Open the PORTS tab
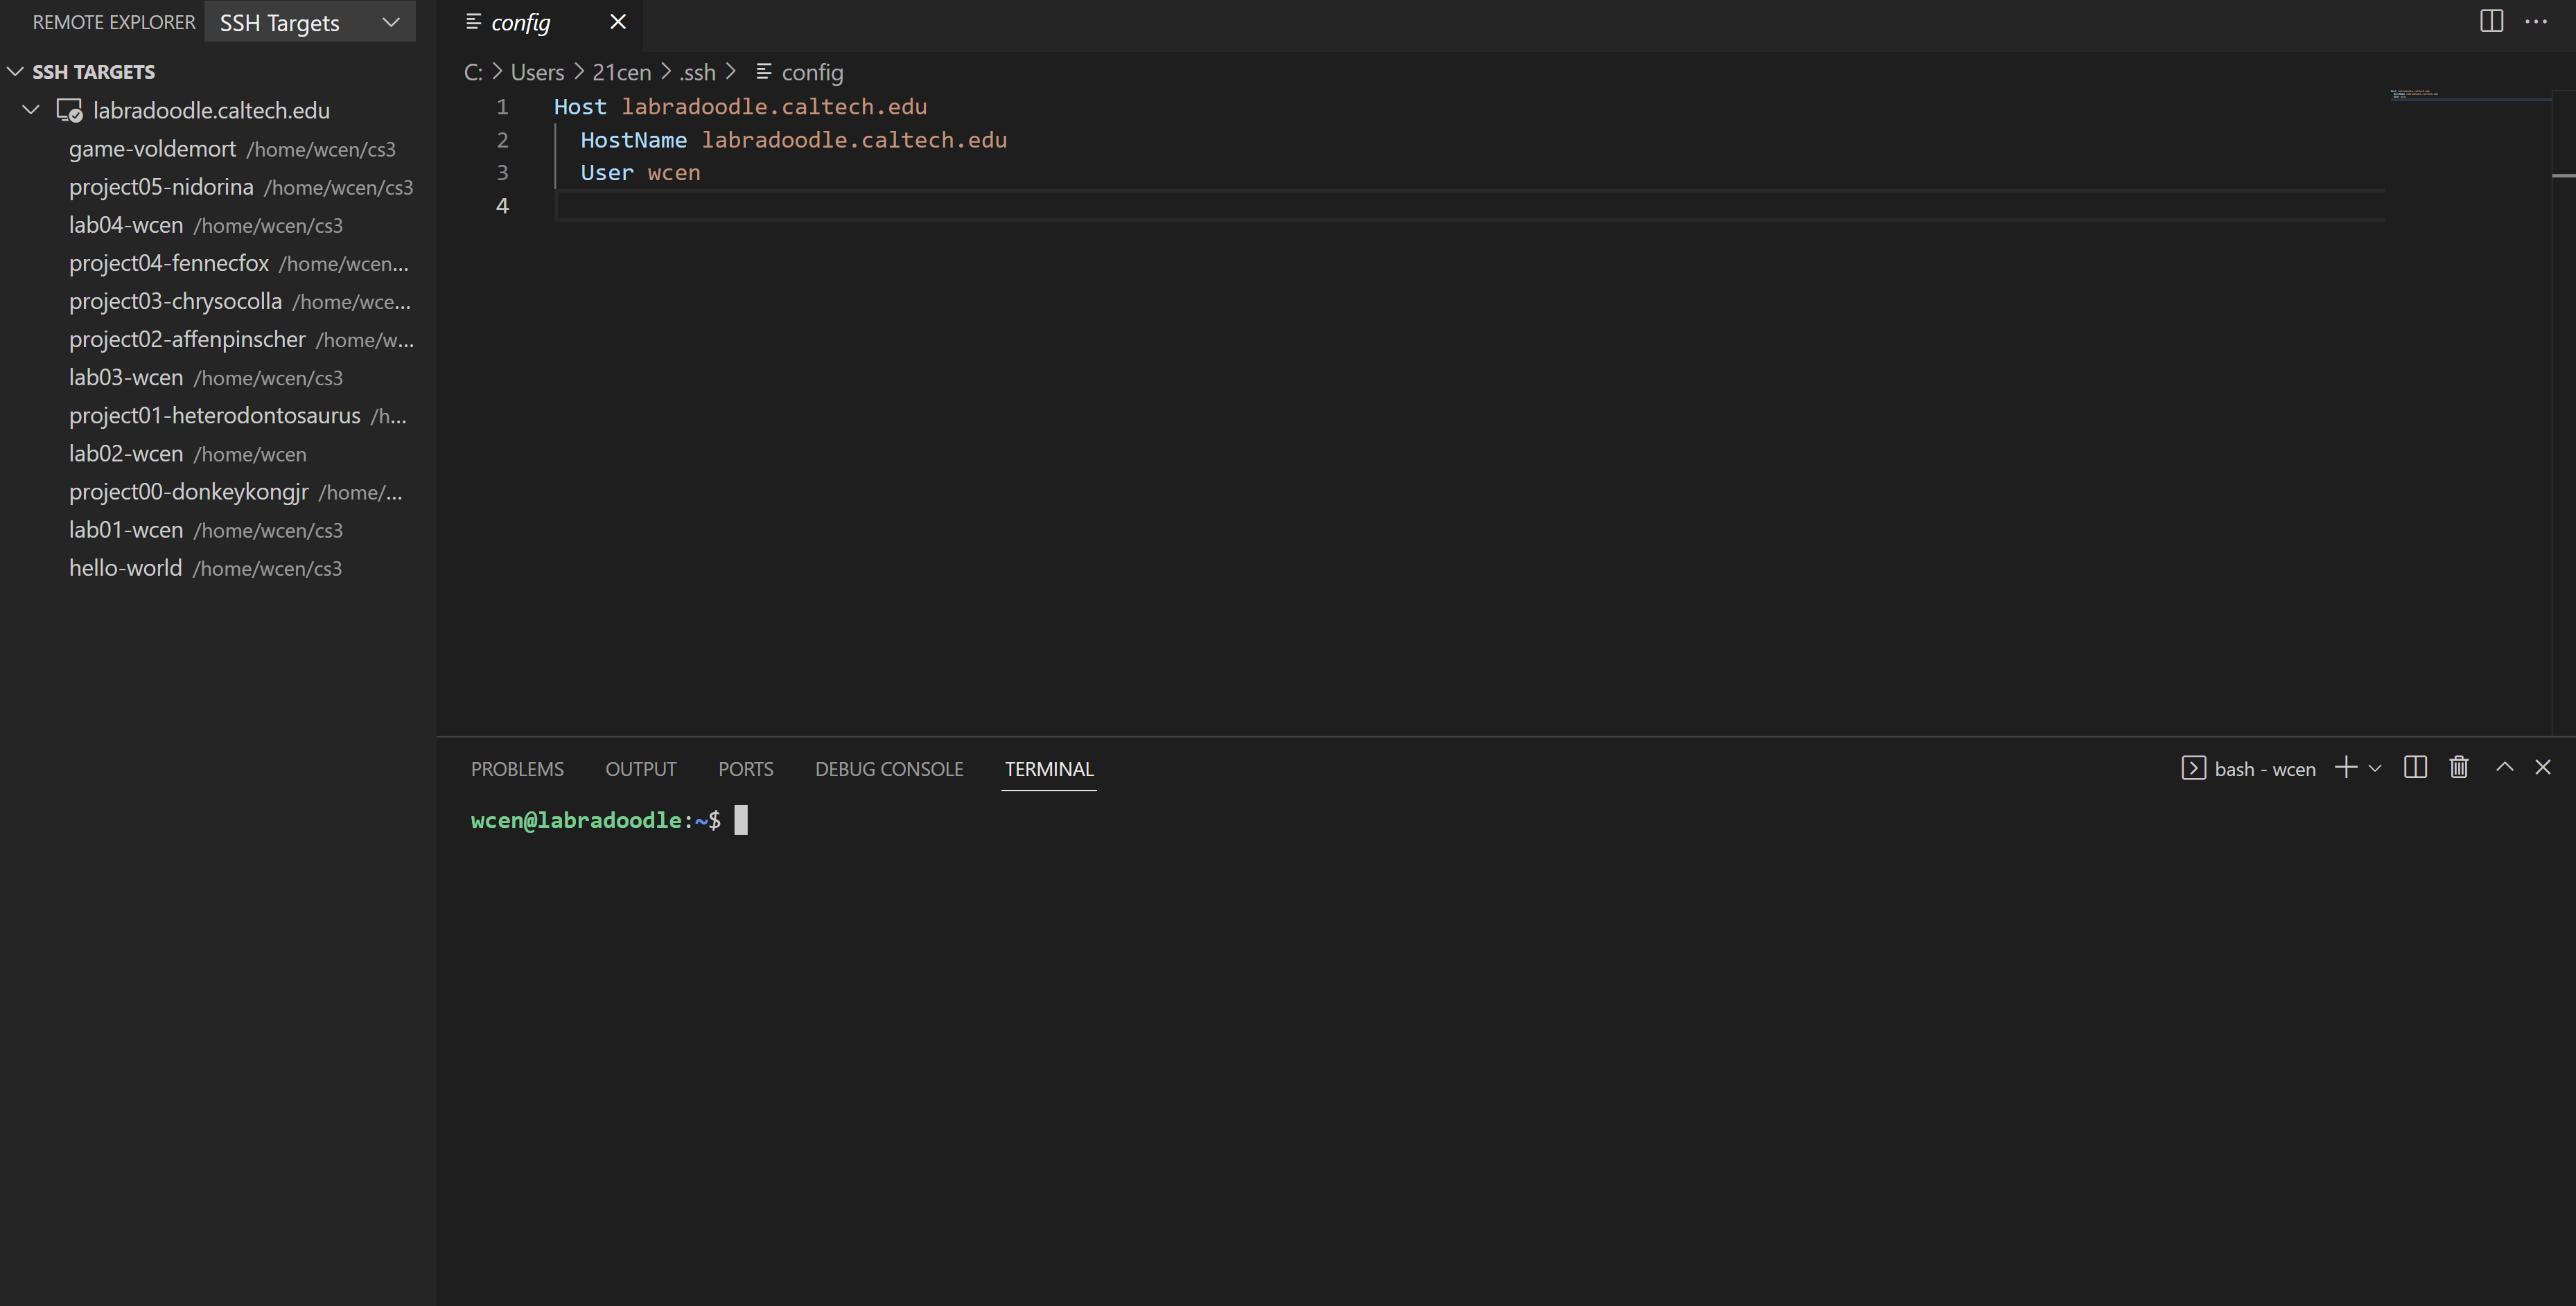The image size is (2576, 1306). [x=745, y=769]
